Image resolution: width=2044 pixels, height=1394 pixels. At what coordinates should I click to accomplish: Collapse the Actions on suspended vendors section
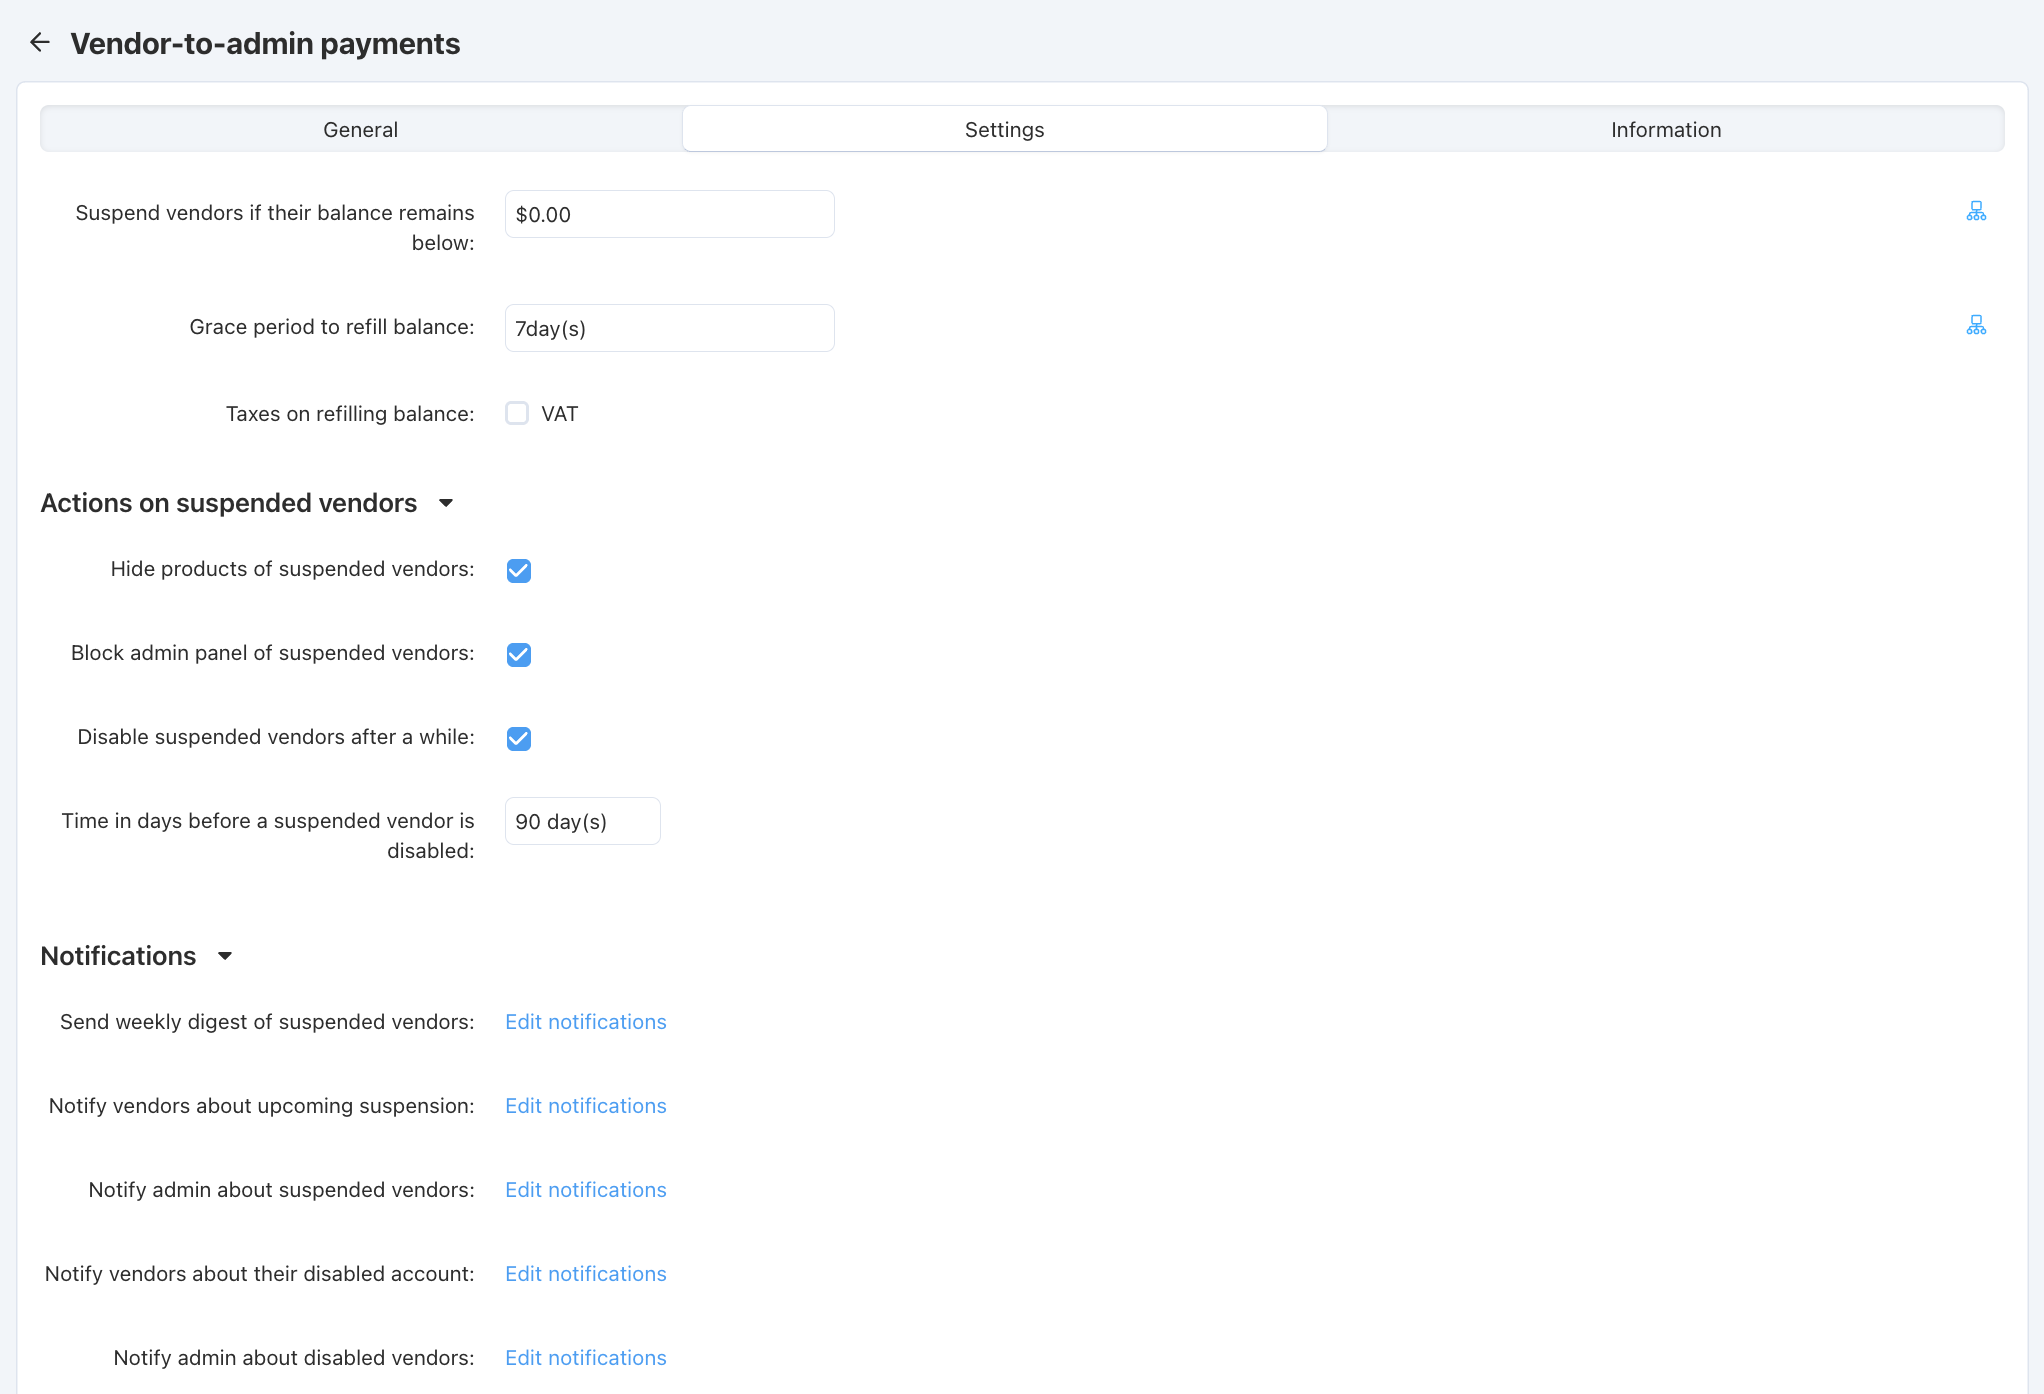click(x=446, y=503)
